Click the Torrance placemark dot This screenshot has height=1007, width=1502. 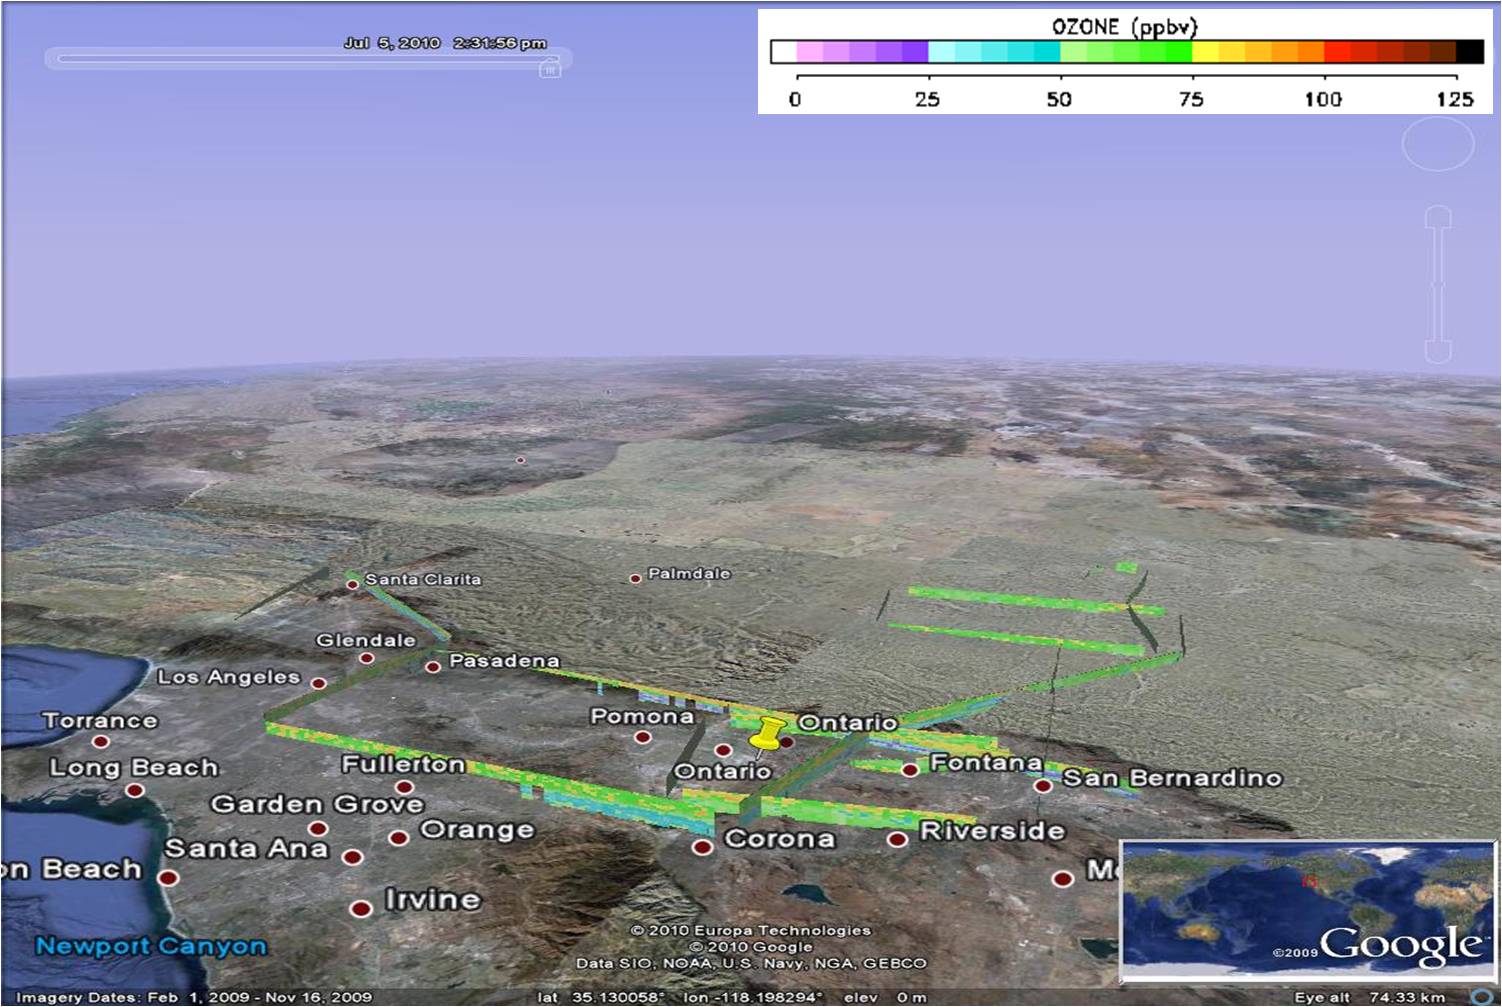[x=100, y=741]
